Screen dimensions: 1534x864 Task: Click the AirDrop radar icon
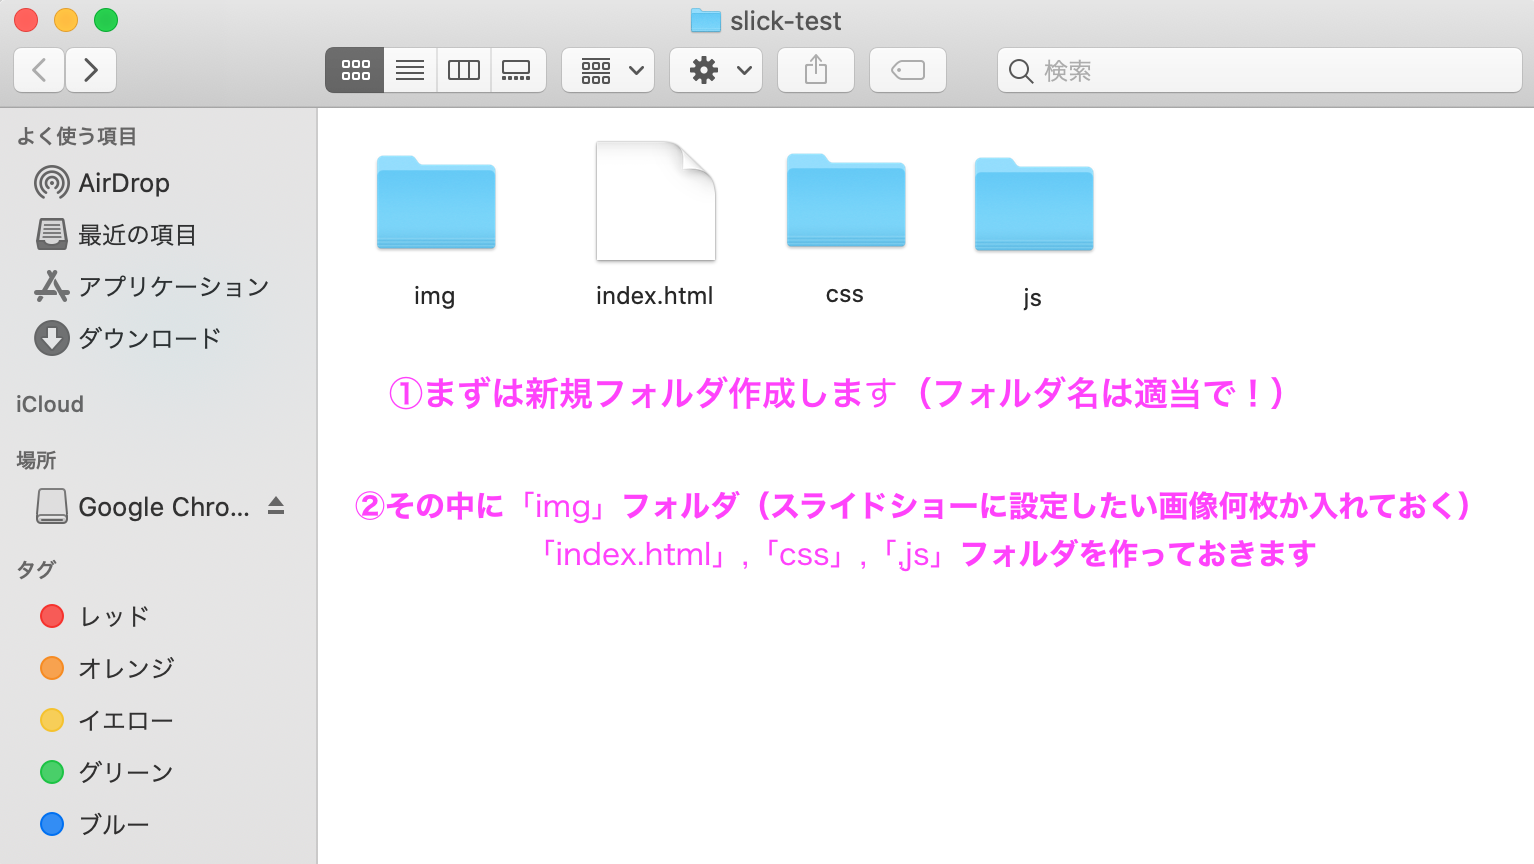[52, 183]
